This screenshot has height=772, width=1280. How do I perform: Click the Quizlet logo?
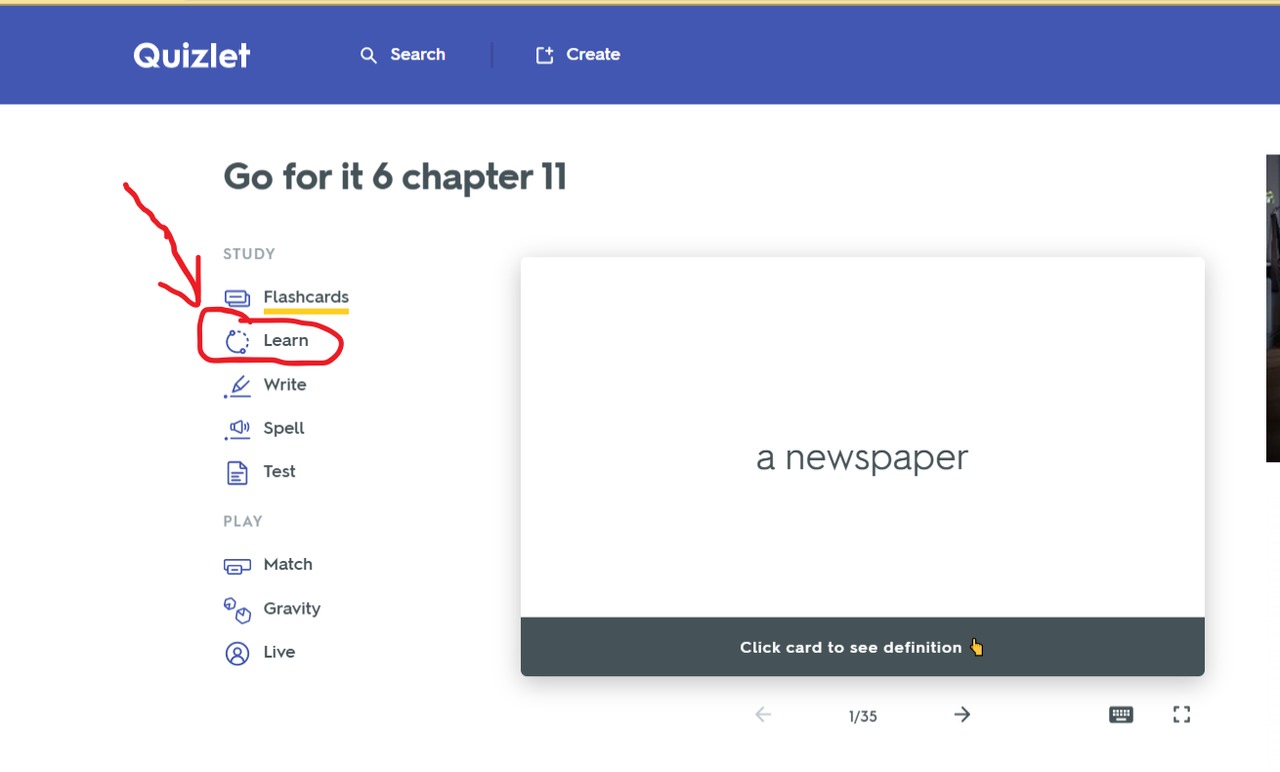[192, 55]
